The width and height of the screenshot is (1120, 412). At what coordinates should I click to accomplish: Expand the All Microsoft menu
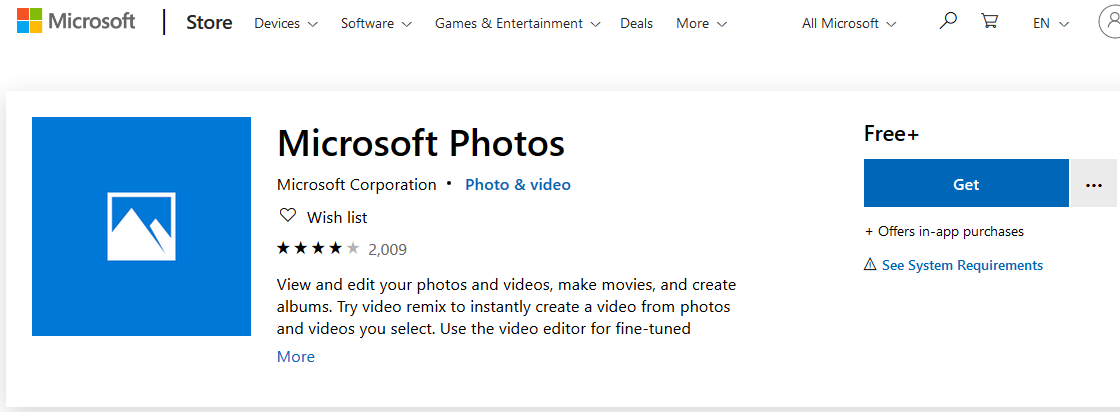849,24
